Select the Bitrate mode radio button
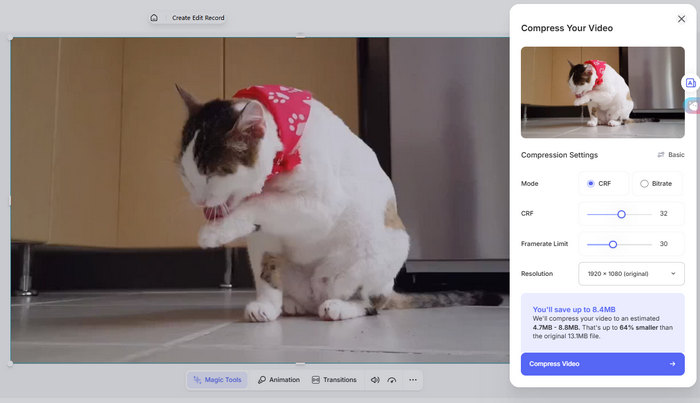The width and height of the screenshot is (700, 403). click(x=644, y=183)
